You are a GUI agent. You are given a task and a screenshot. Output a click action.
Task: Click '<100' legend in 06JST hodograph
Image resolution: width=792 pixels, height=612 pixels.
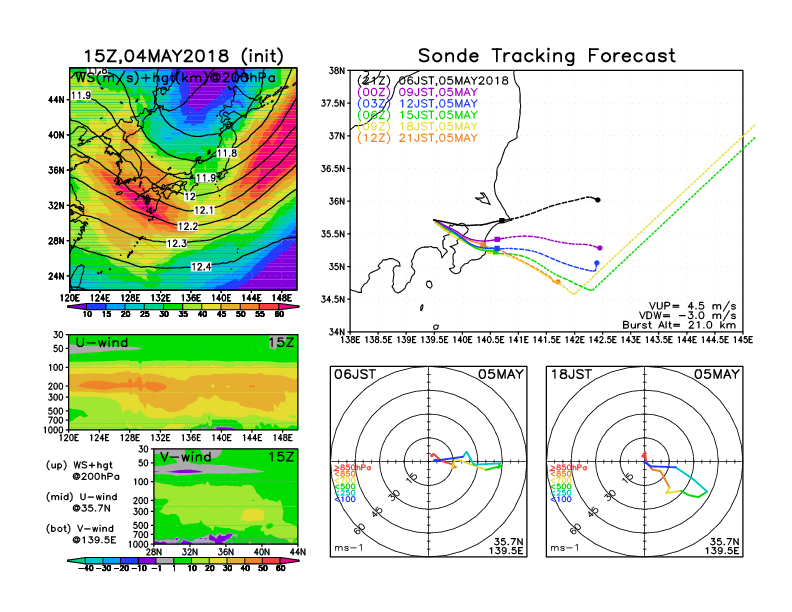coord(345,499)
